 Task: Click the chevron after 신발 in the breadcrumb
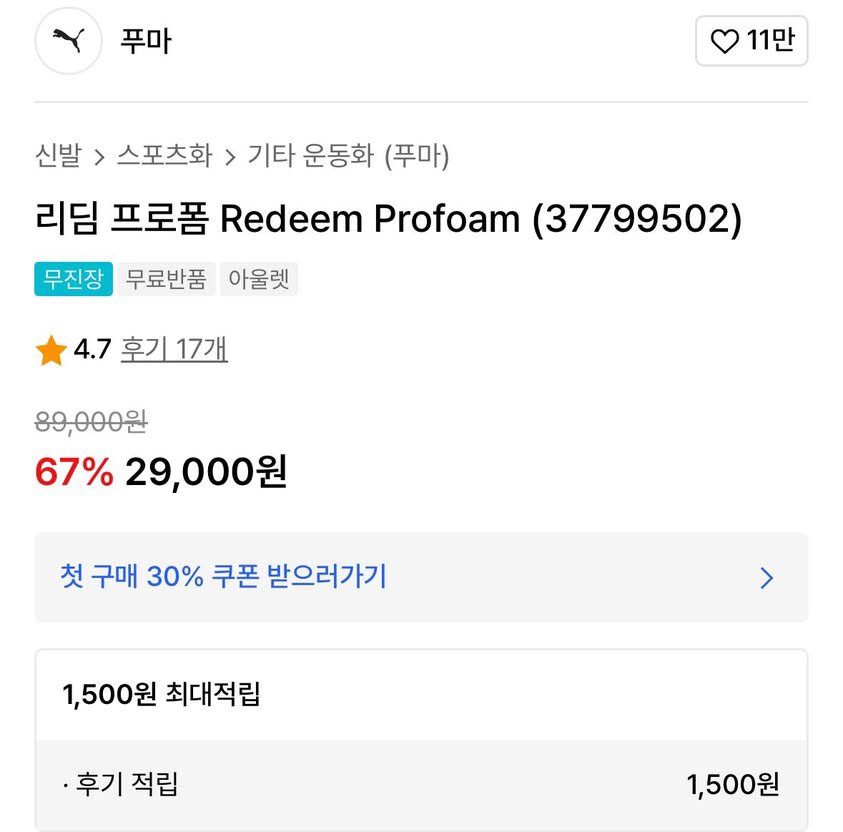[99, 157]
